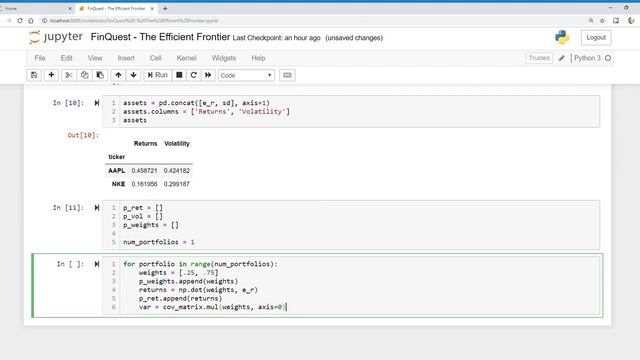
Task: Click the edit pencil icon beside Trusted
Action: tap(562, 58)
